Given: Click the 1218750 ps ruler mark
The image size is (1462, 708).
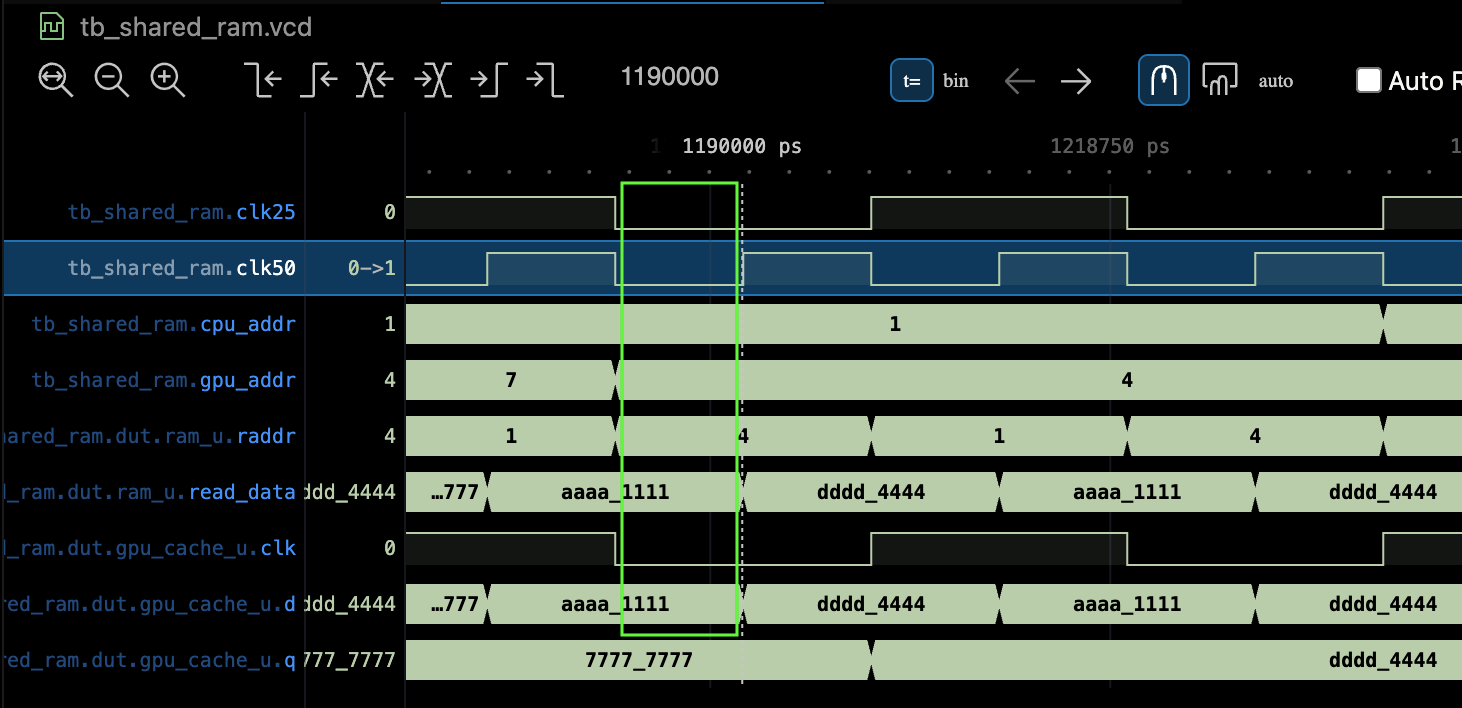Looking at the screenshot, I should pos(1109,147).
